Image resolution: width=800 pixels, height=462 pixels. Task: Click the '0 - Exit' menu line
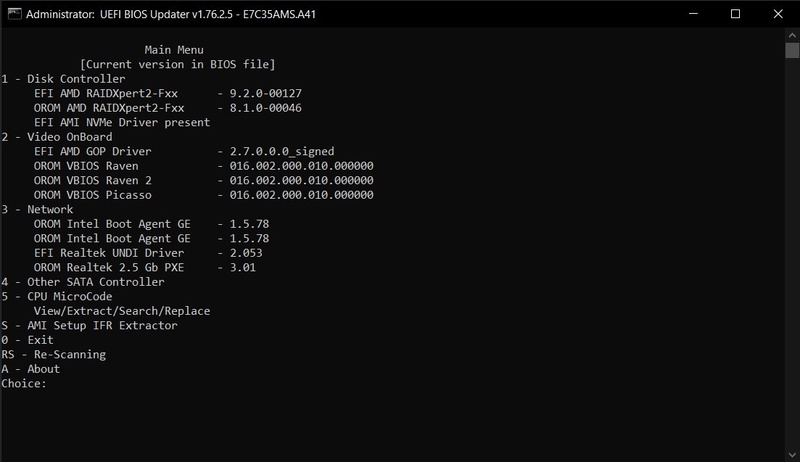click(x=28, y=340)
